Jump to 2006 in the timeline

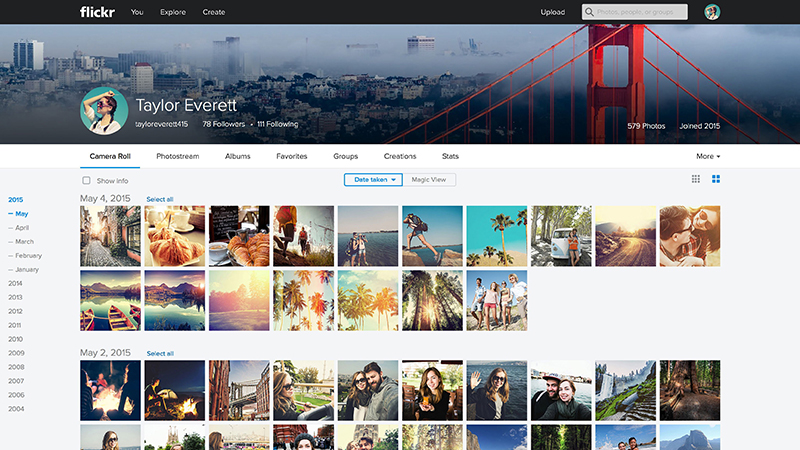[x=16, y=395]
